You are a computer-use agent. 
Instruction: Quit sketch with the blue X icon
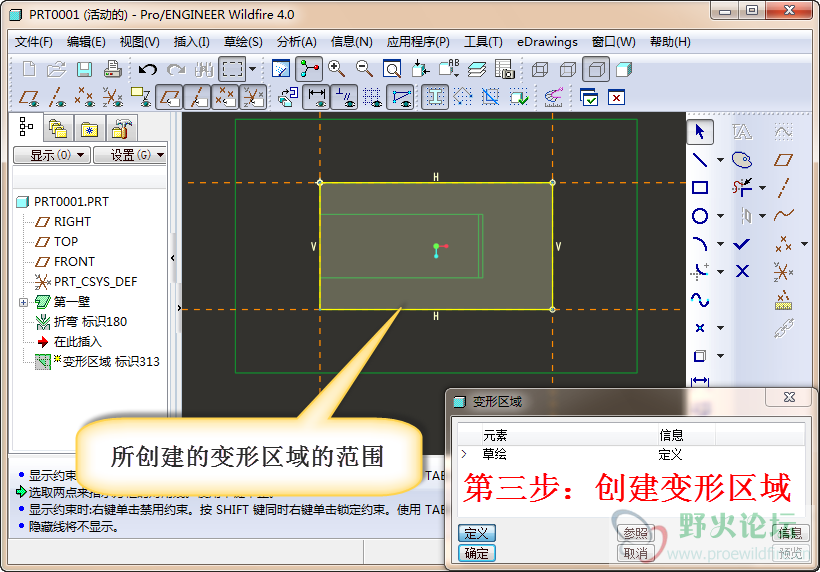(742, 271)
